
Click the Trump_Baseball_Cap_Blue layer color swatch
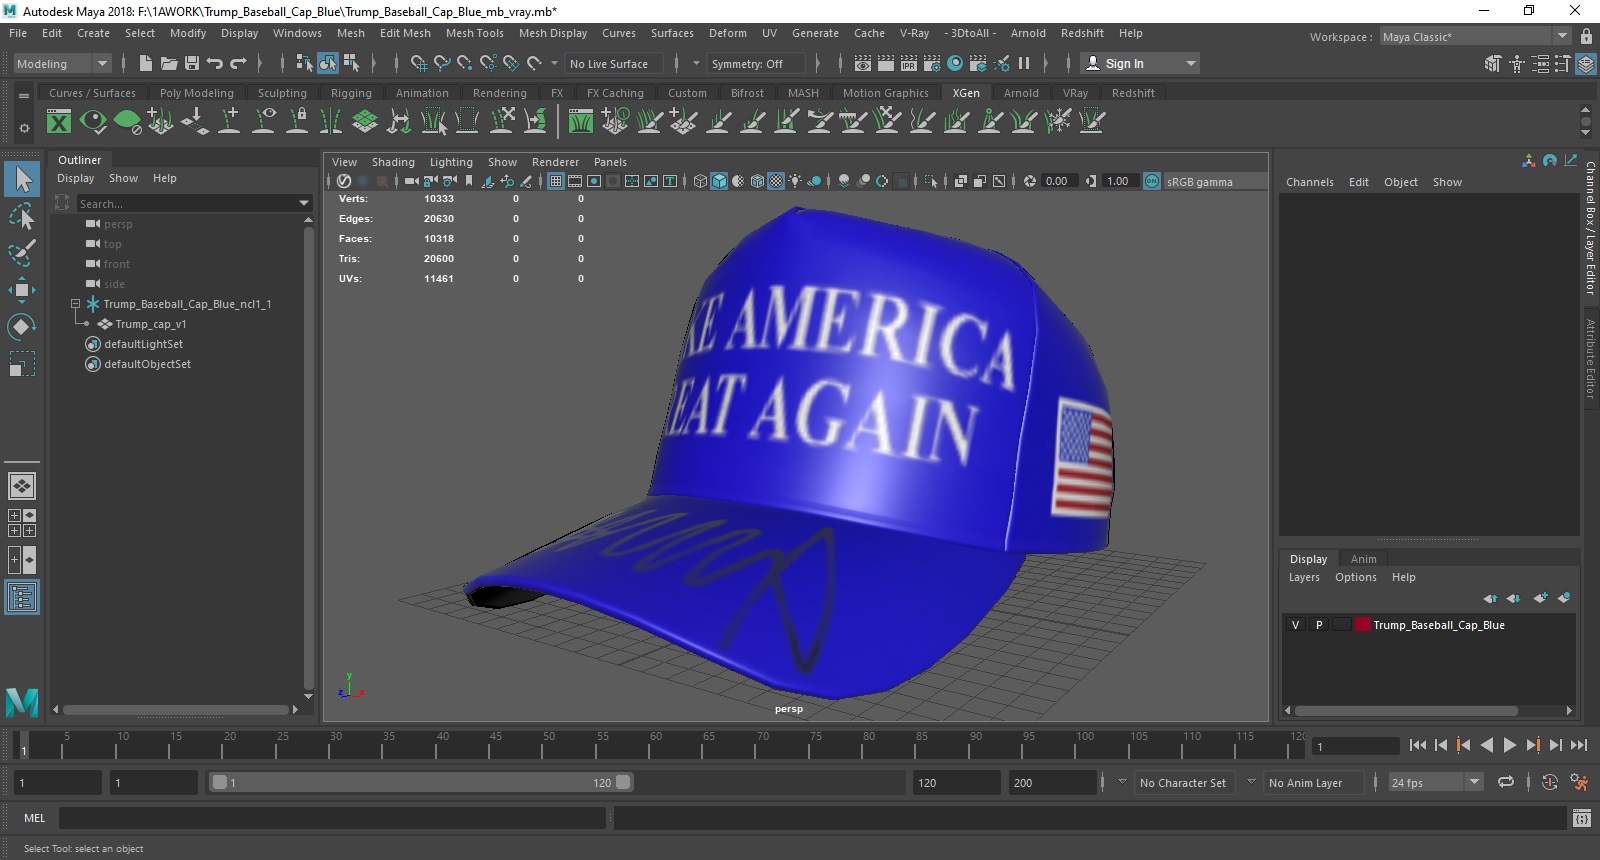point(1363,625)
